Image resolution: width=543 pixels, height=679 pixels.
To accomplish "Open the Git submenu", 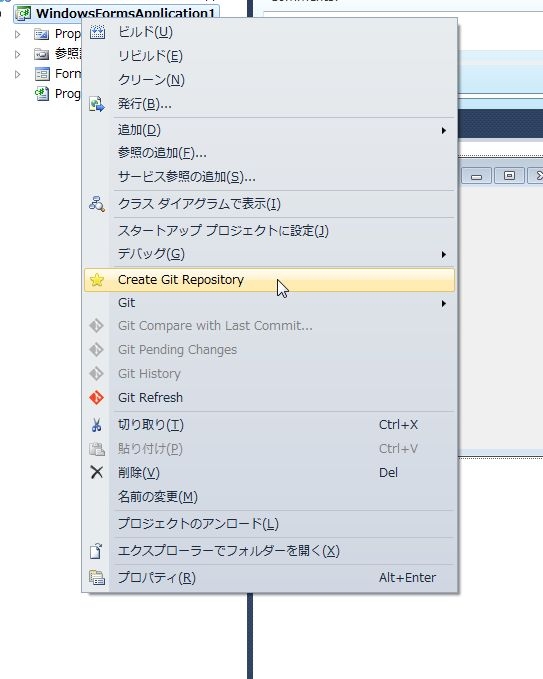I will click(x=269, y=303).
